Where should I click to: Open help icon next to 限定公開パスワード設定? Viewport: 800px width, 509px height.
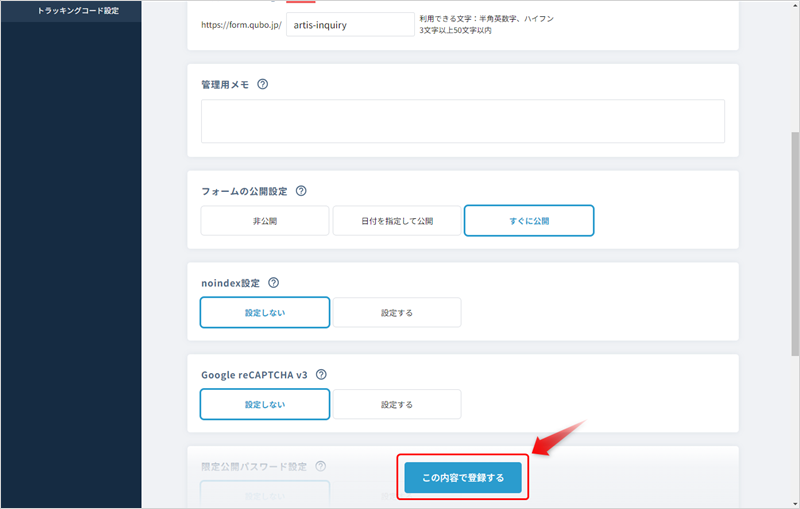pos(320,466)
